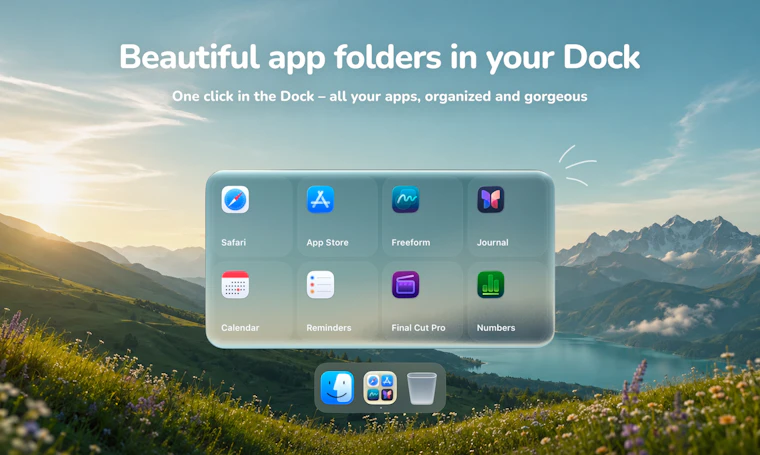Click the Calendar label text
Viewport: 760px width, 455px height.
point(240,328)
